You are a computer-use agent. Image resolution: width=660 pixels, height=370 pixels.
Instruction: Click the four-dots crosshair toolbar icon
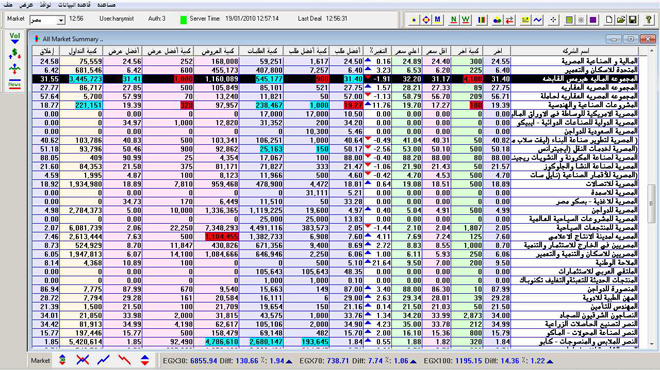553,20
